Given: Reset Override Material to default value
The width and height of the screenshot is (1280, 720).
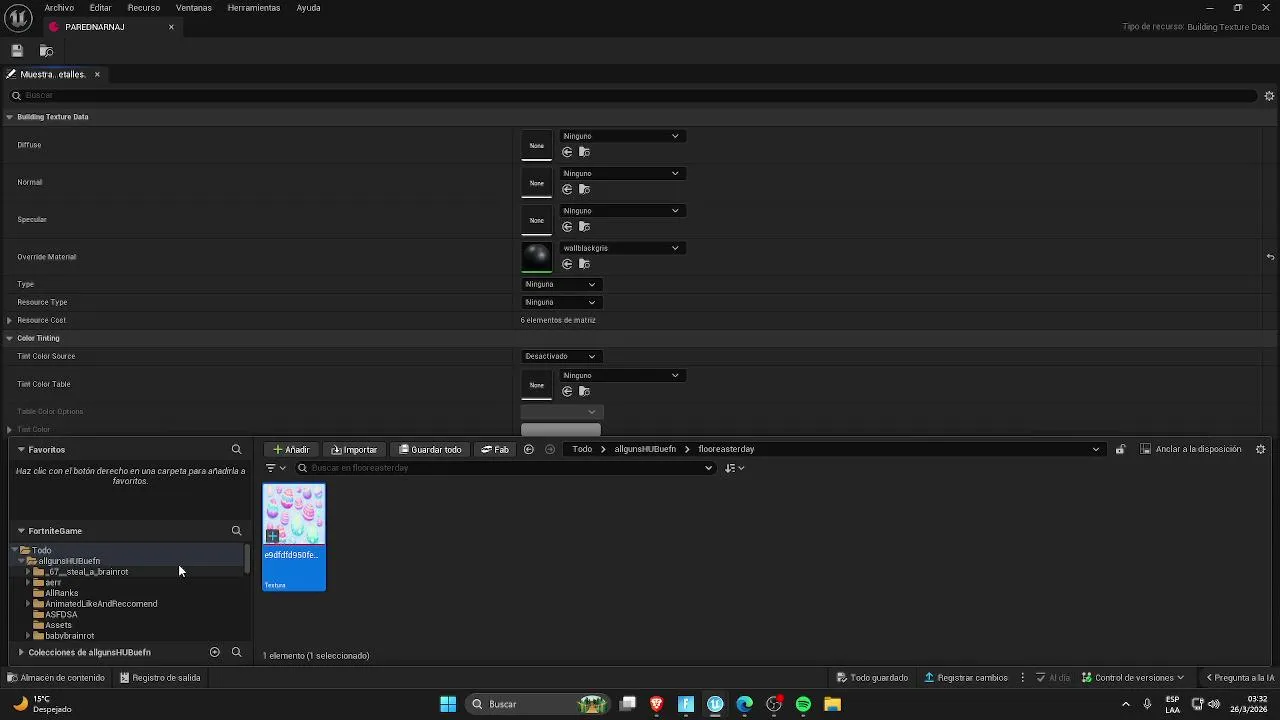Looking at the screenshot, I should pos(1270,257).
